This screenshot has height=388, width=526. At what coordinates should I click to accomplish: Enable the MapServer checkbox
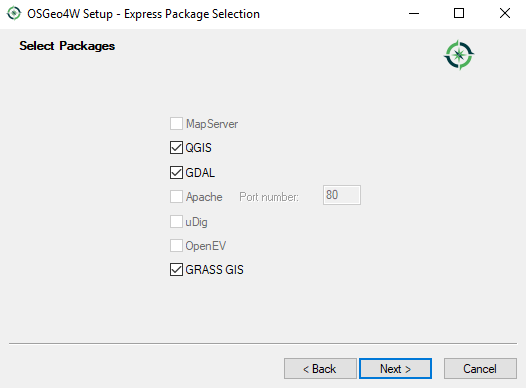176,124
